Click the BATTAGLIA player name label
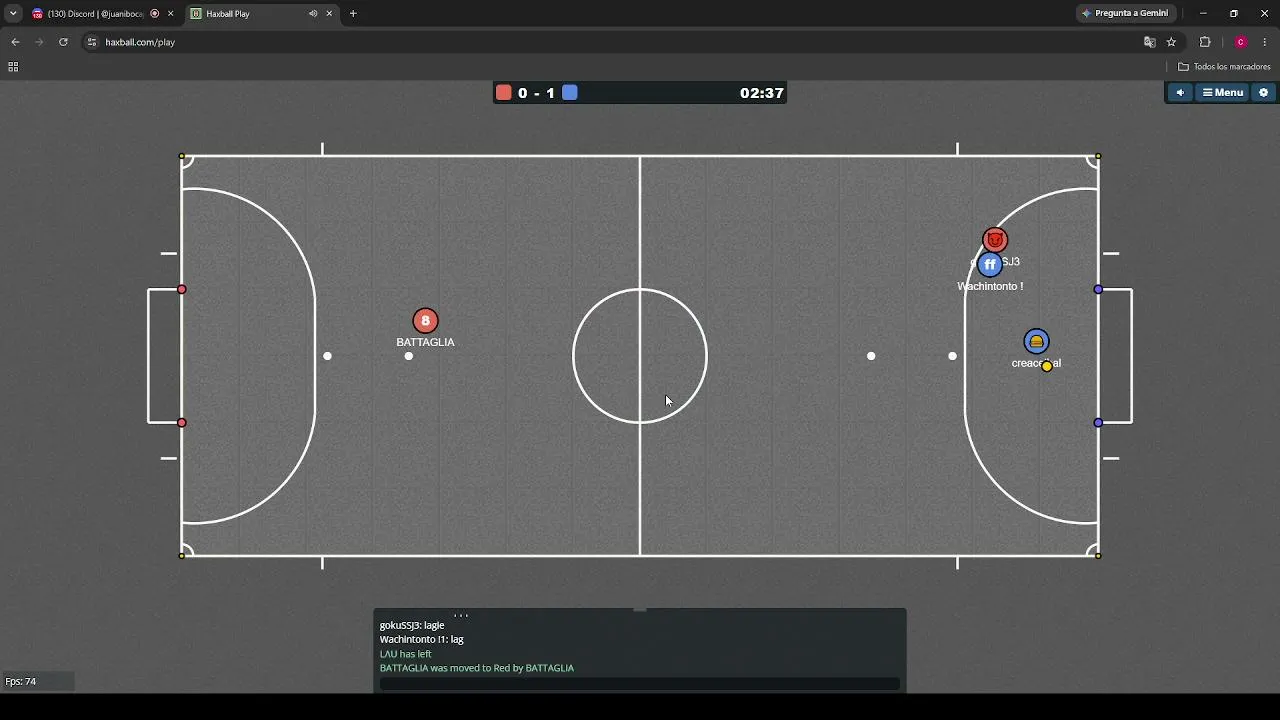This screenshot has width=1280, height=720. (x=425, y=342)
